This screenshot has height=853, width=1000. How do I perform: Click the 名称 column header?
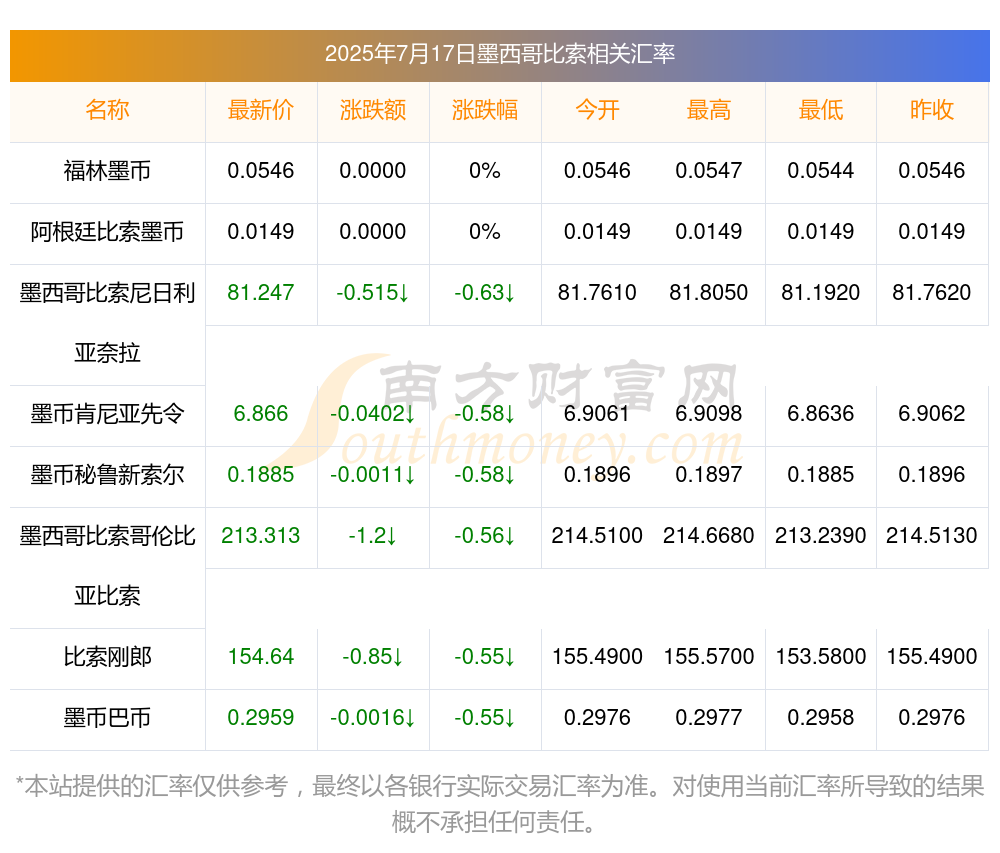point(107,110)
